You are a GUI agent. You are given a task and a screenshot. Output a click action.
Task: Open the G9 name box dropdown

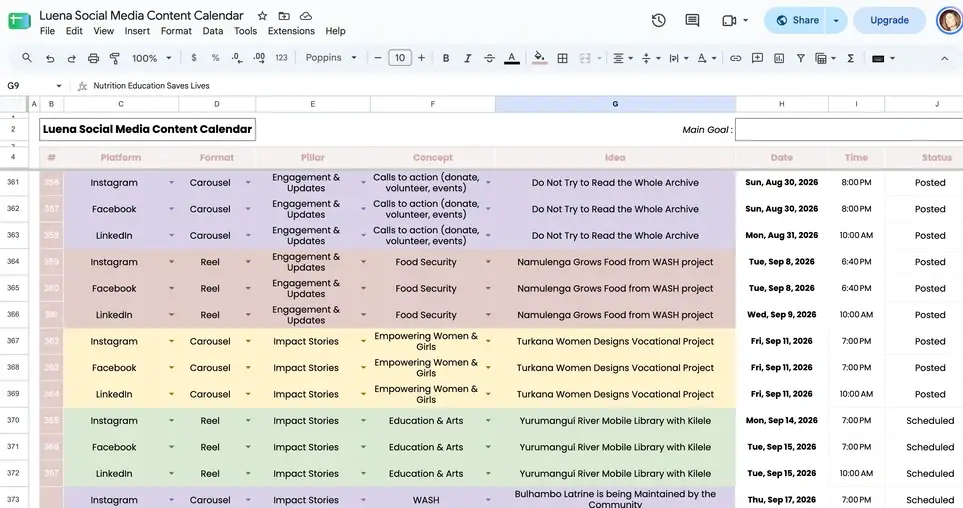click(59, 86)
